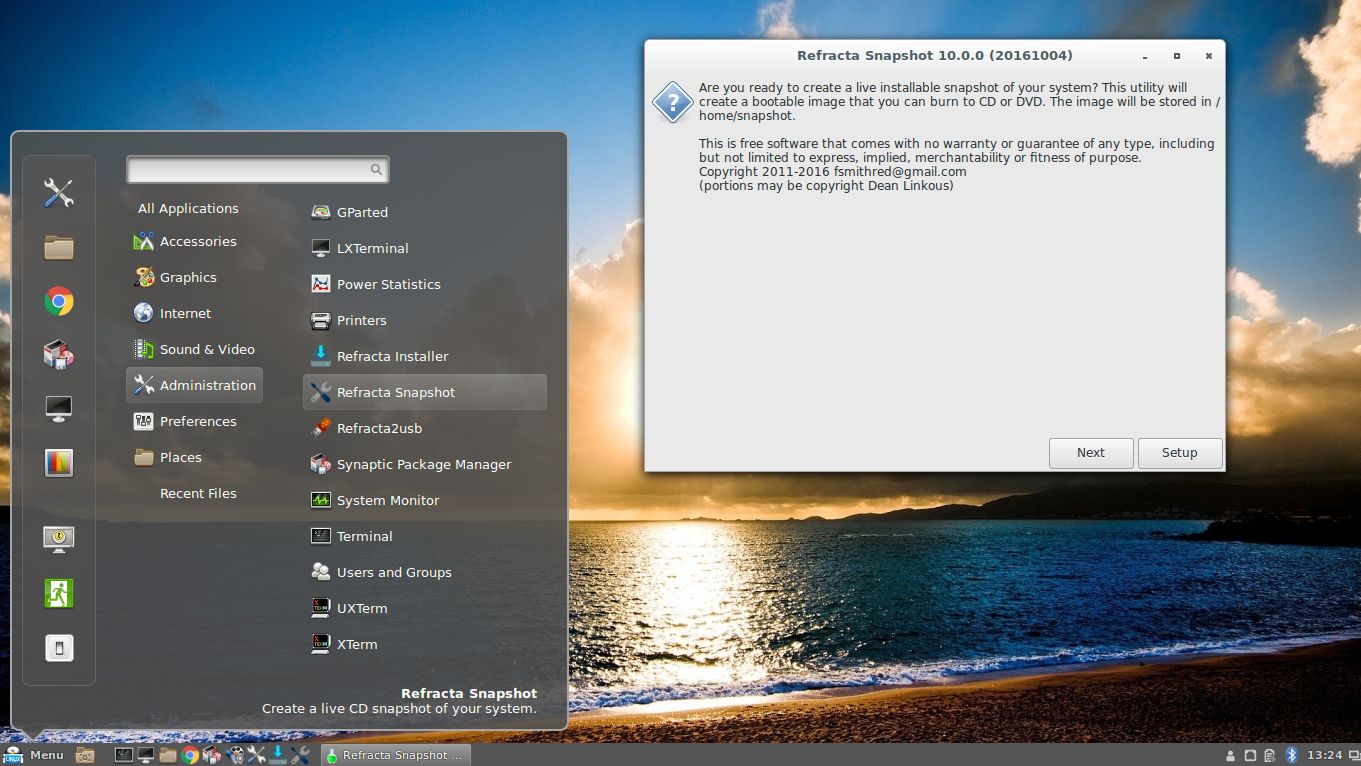Launch XTerm from the applications list
Viewport: 1361px width, 766px height.
[x=424, y=644]
